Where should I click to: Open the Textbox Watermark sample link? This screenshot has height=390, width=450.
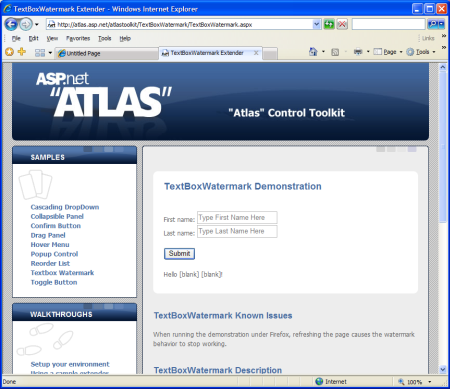pos(62,273)
